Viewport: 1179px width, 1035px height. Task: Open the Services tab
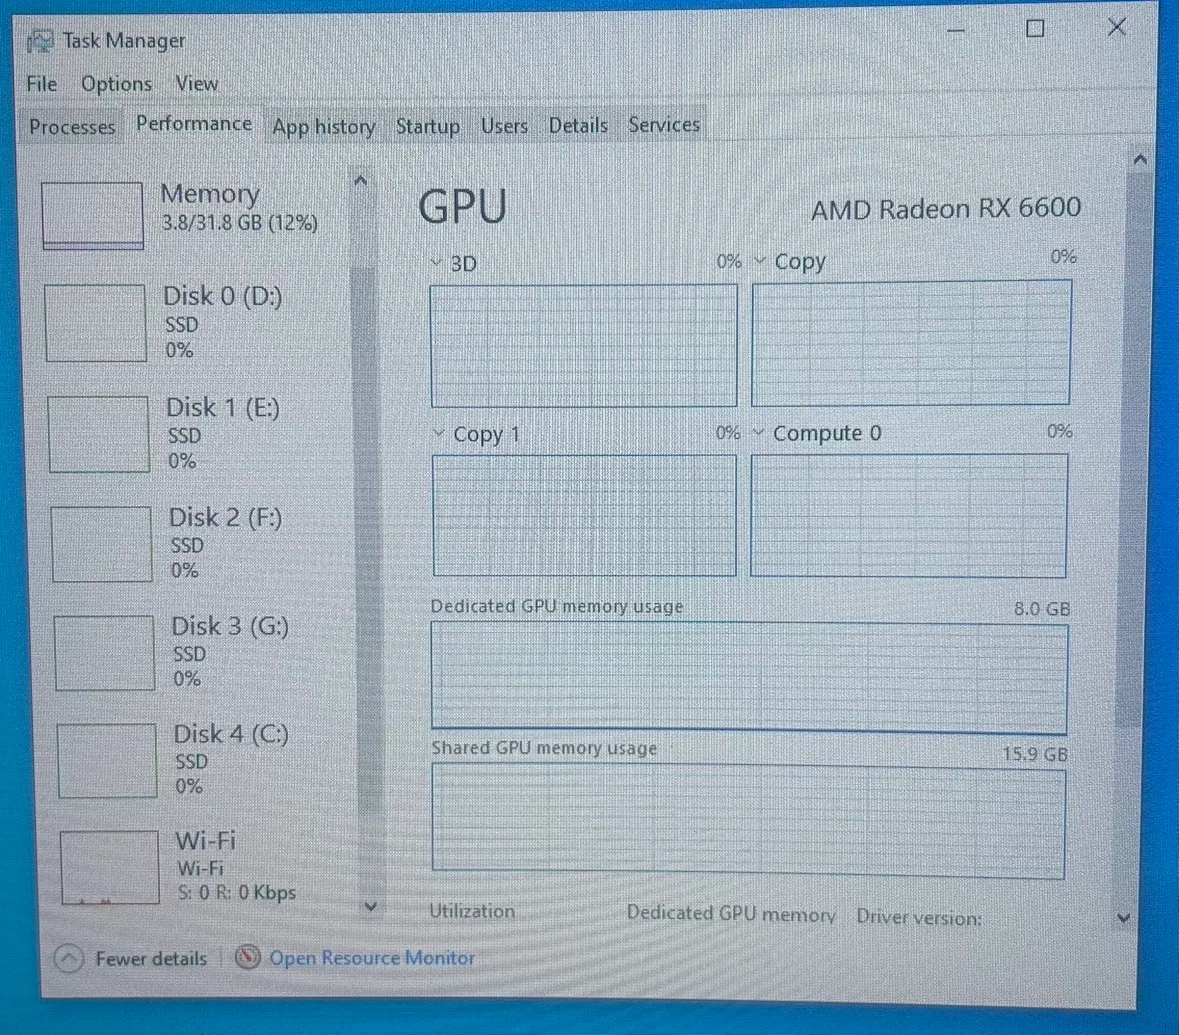pos(664,124)
